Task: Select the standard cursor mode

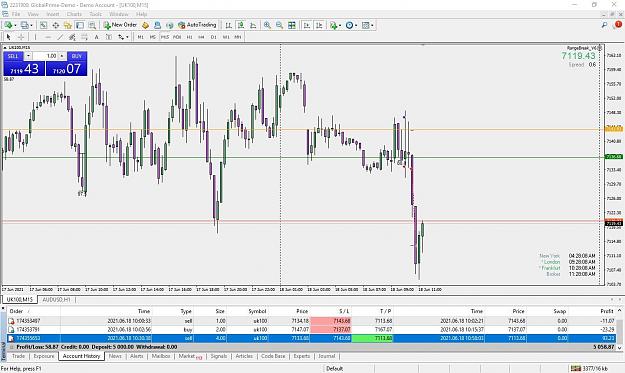Action: (8, 37)
